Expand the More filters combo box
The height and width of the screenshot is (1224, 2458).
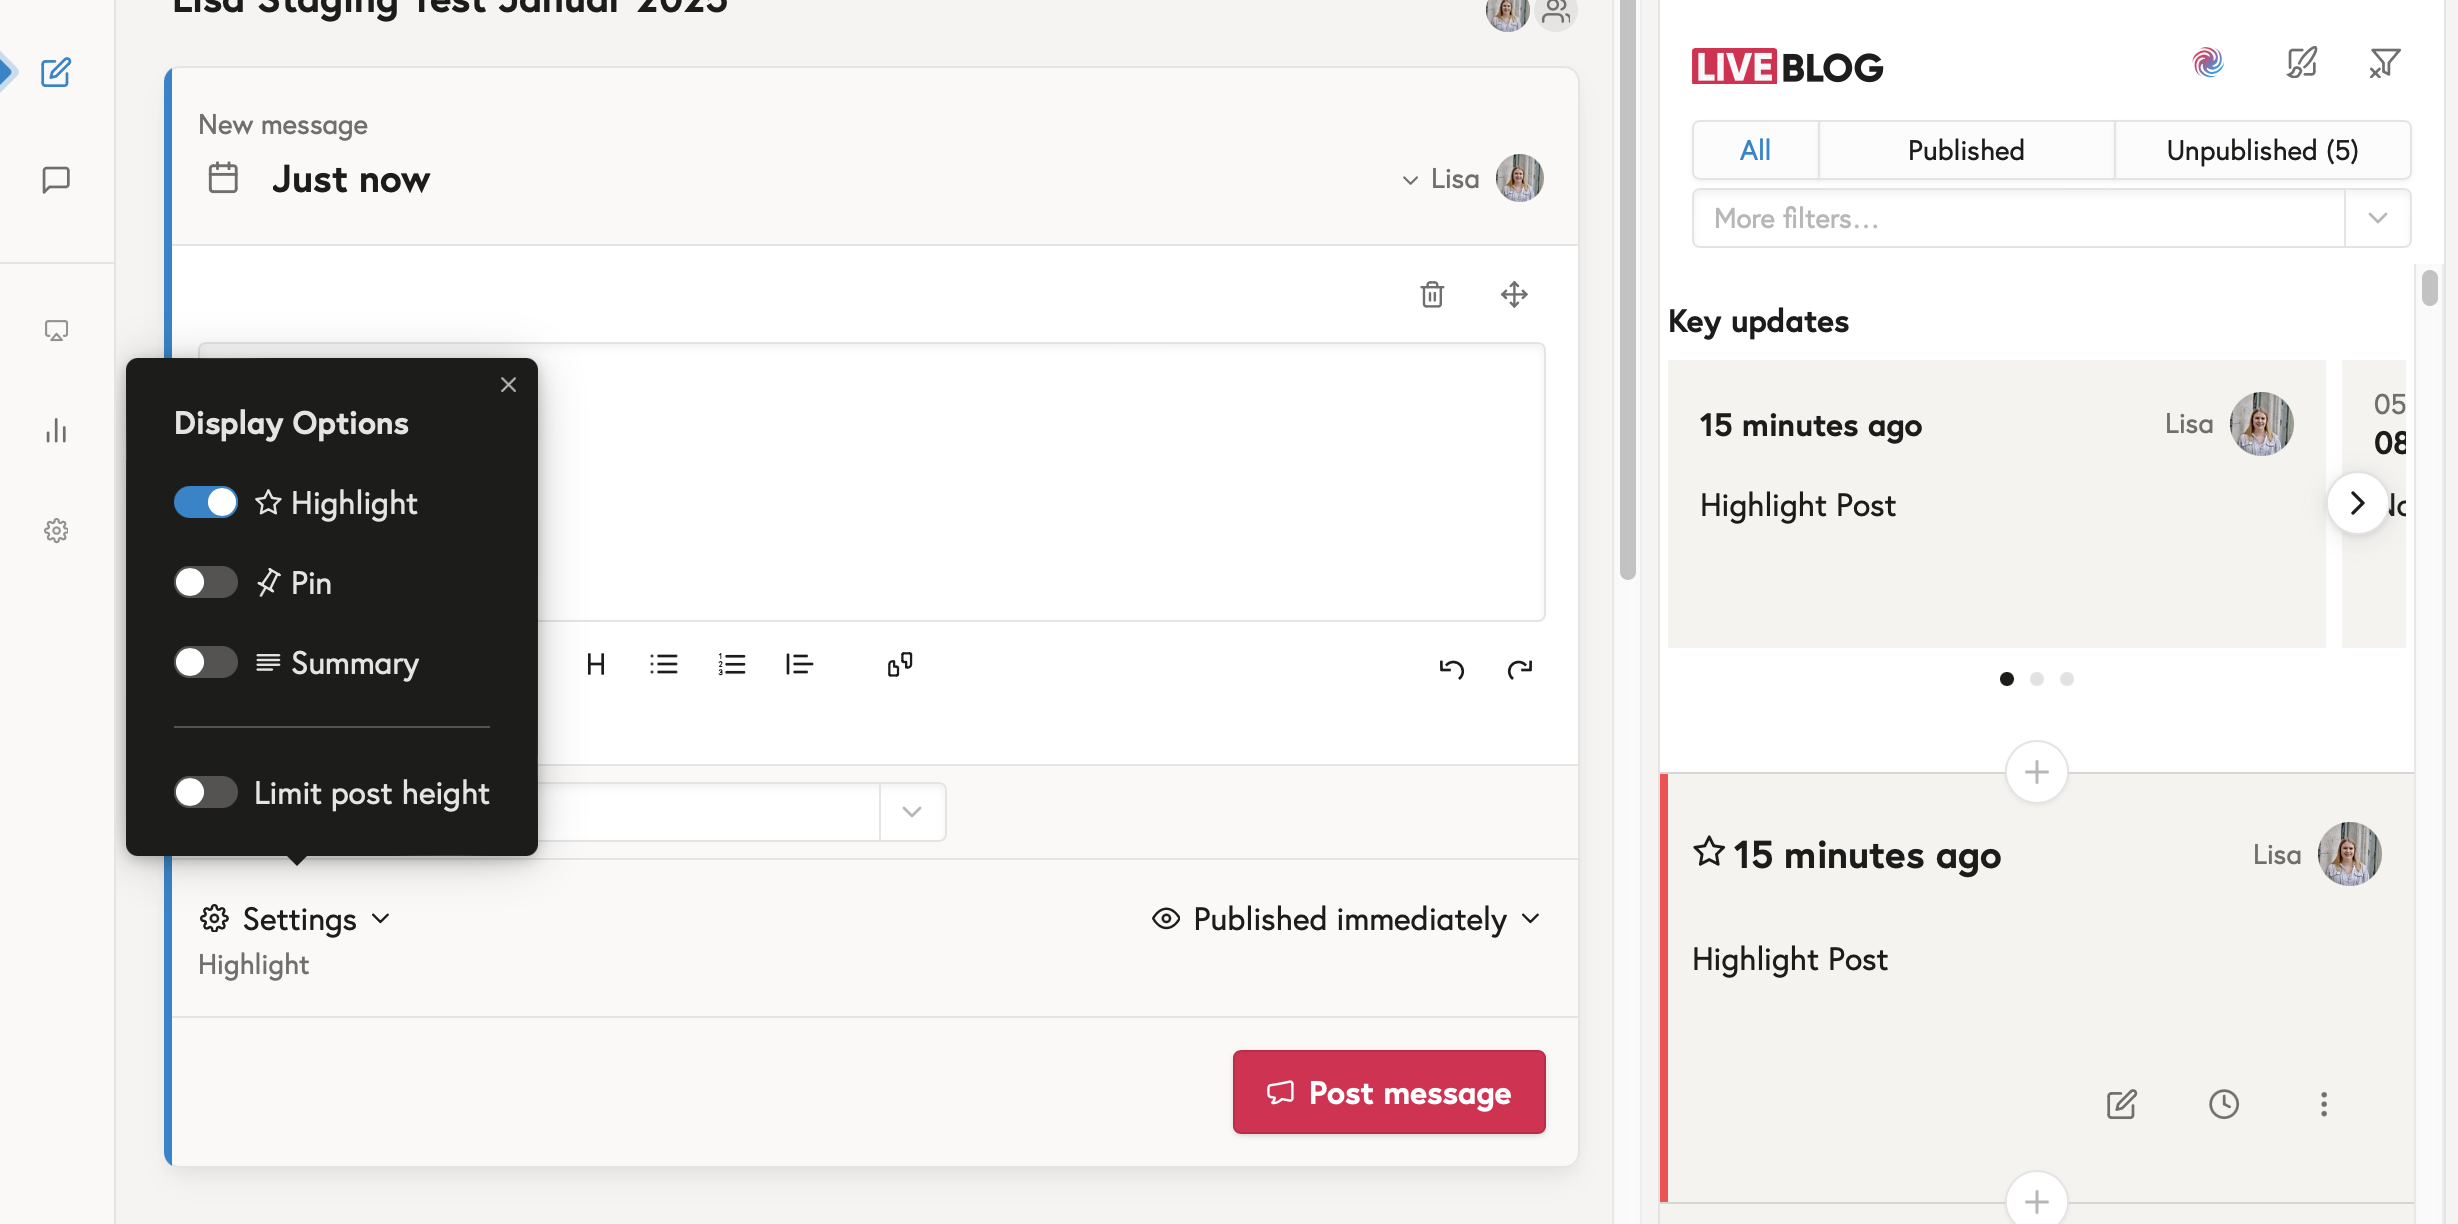coord(2377,218)
